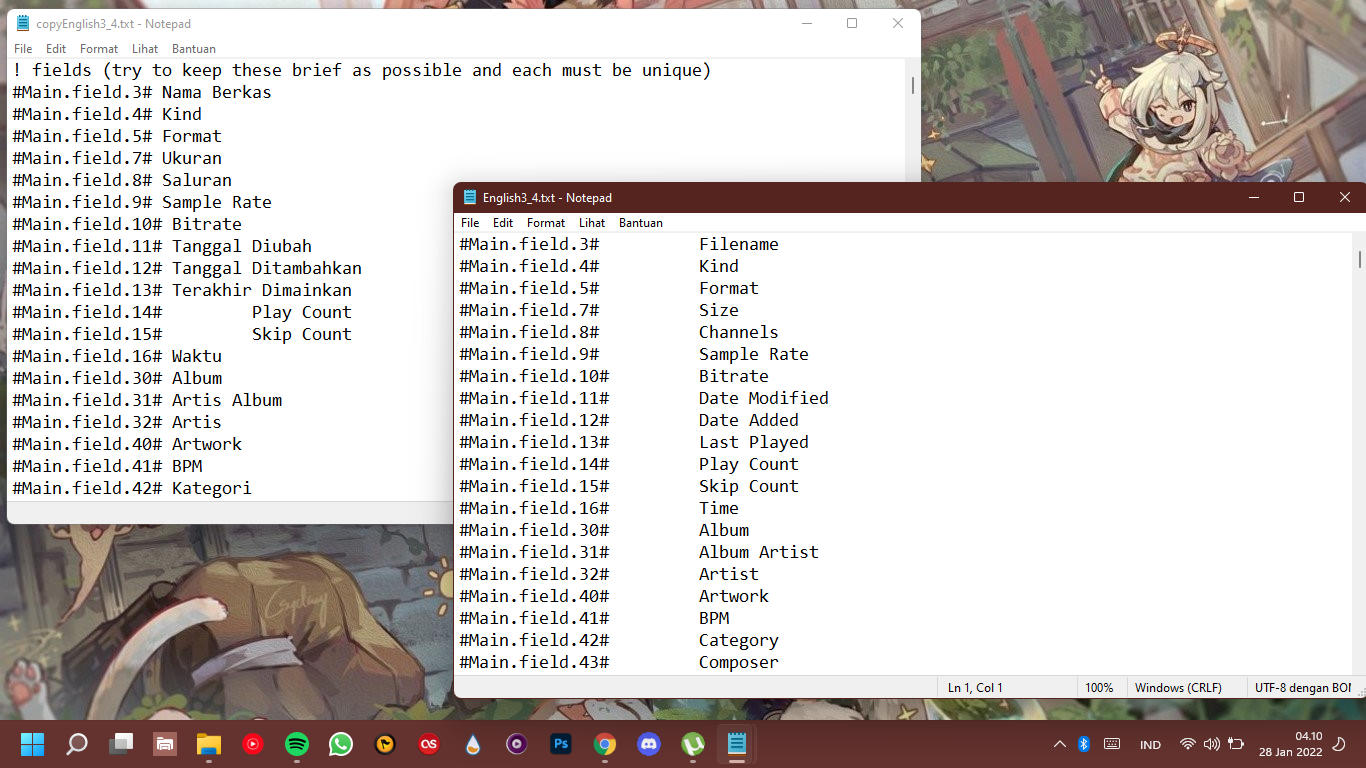Open uTorrent from the taskbar
Viewport: 1366px width, 768px height.
tap(693, 744)
